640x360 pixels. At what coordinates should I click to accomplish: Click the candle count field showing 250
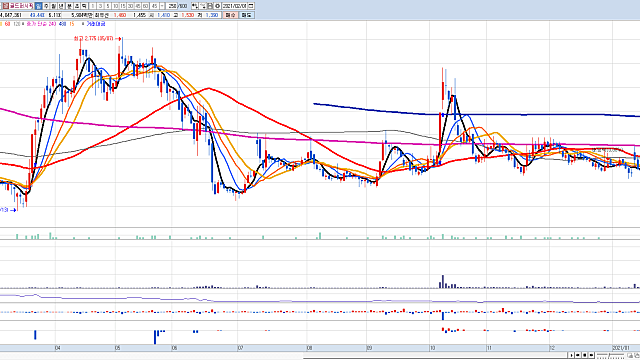click(172, 6)
